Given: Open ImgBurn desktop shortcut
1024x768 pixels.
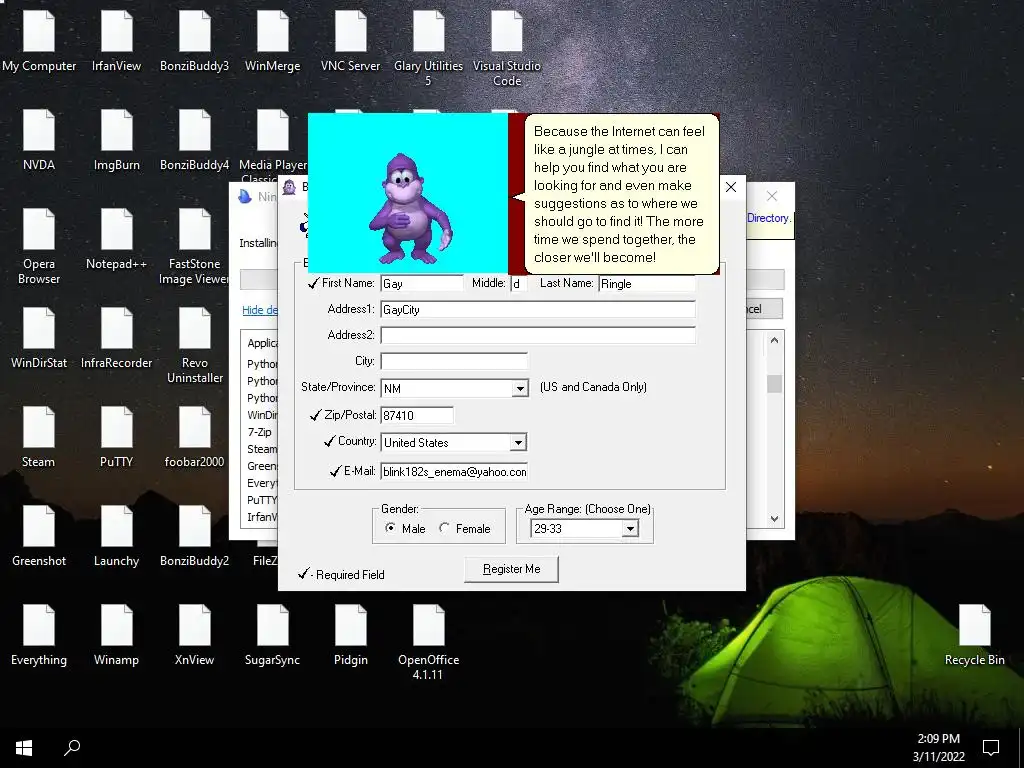Looking at the screenshot, I should tap(116, 141).
